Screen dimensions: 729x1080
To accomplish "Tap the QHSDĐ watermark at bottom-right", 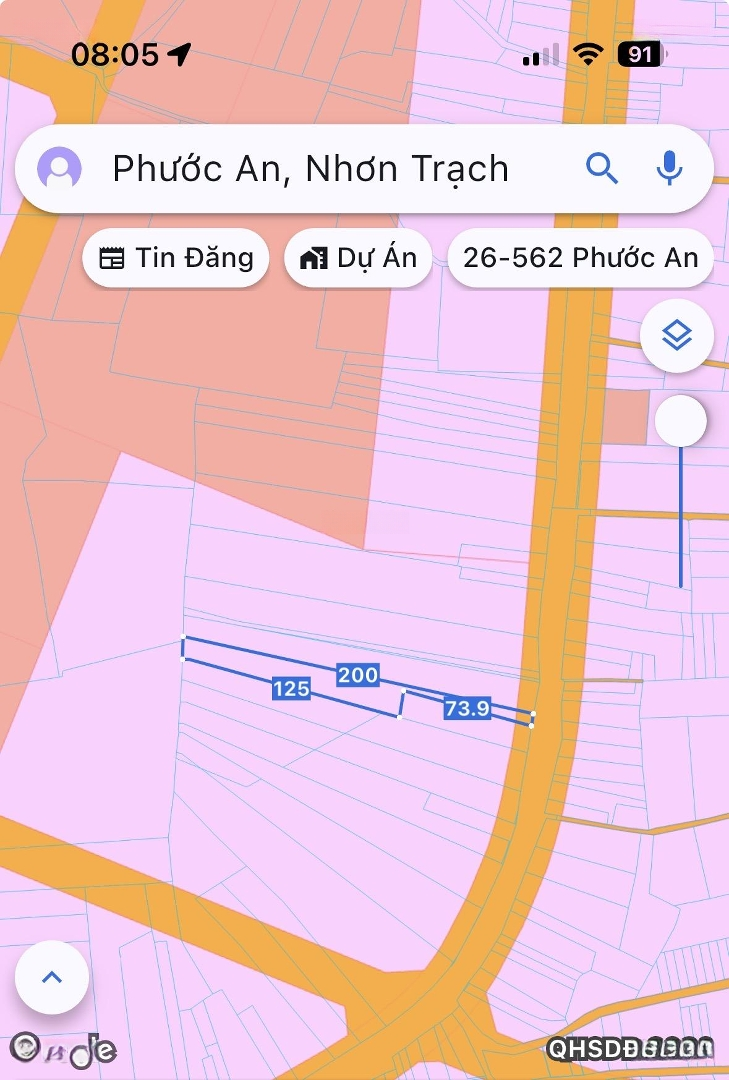I will pyautogui.click(x=632, y=1048).
